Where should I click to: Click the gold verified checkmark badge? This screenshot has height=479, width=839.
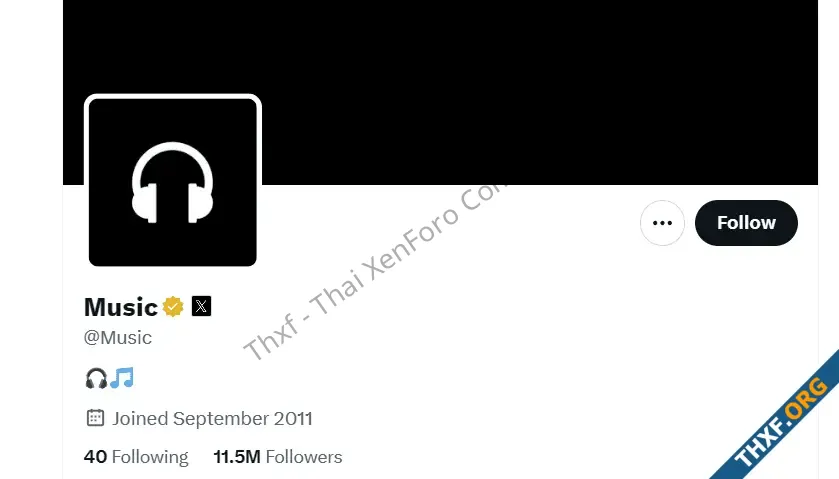click(x=173, y=307)
